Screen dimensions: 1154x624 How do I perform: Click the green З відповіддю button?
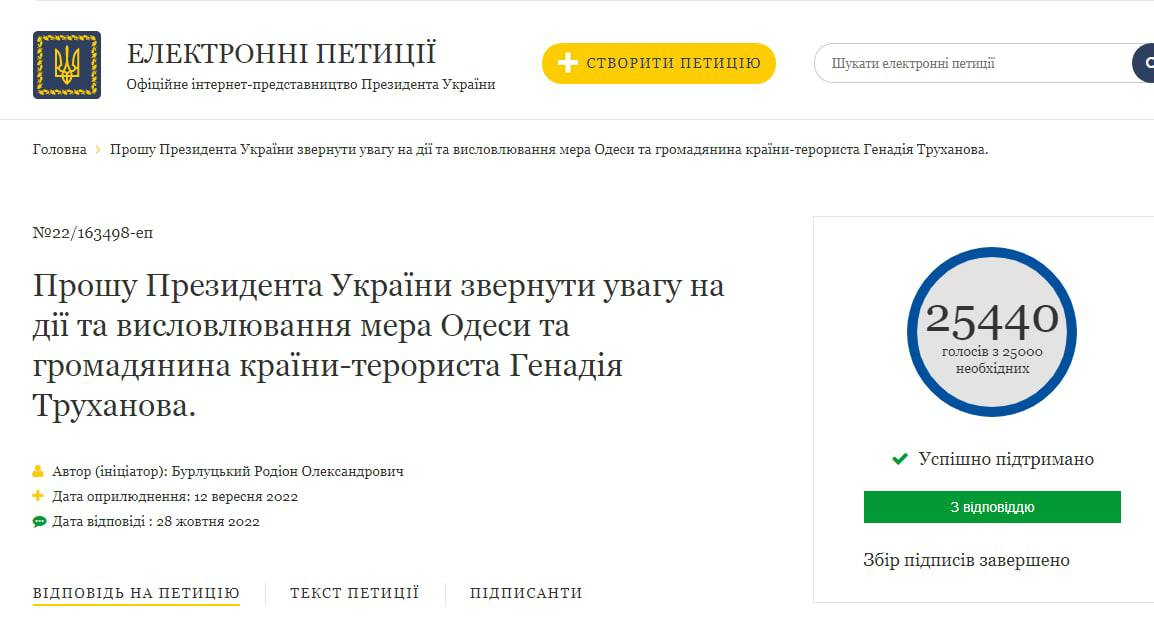992,507
